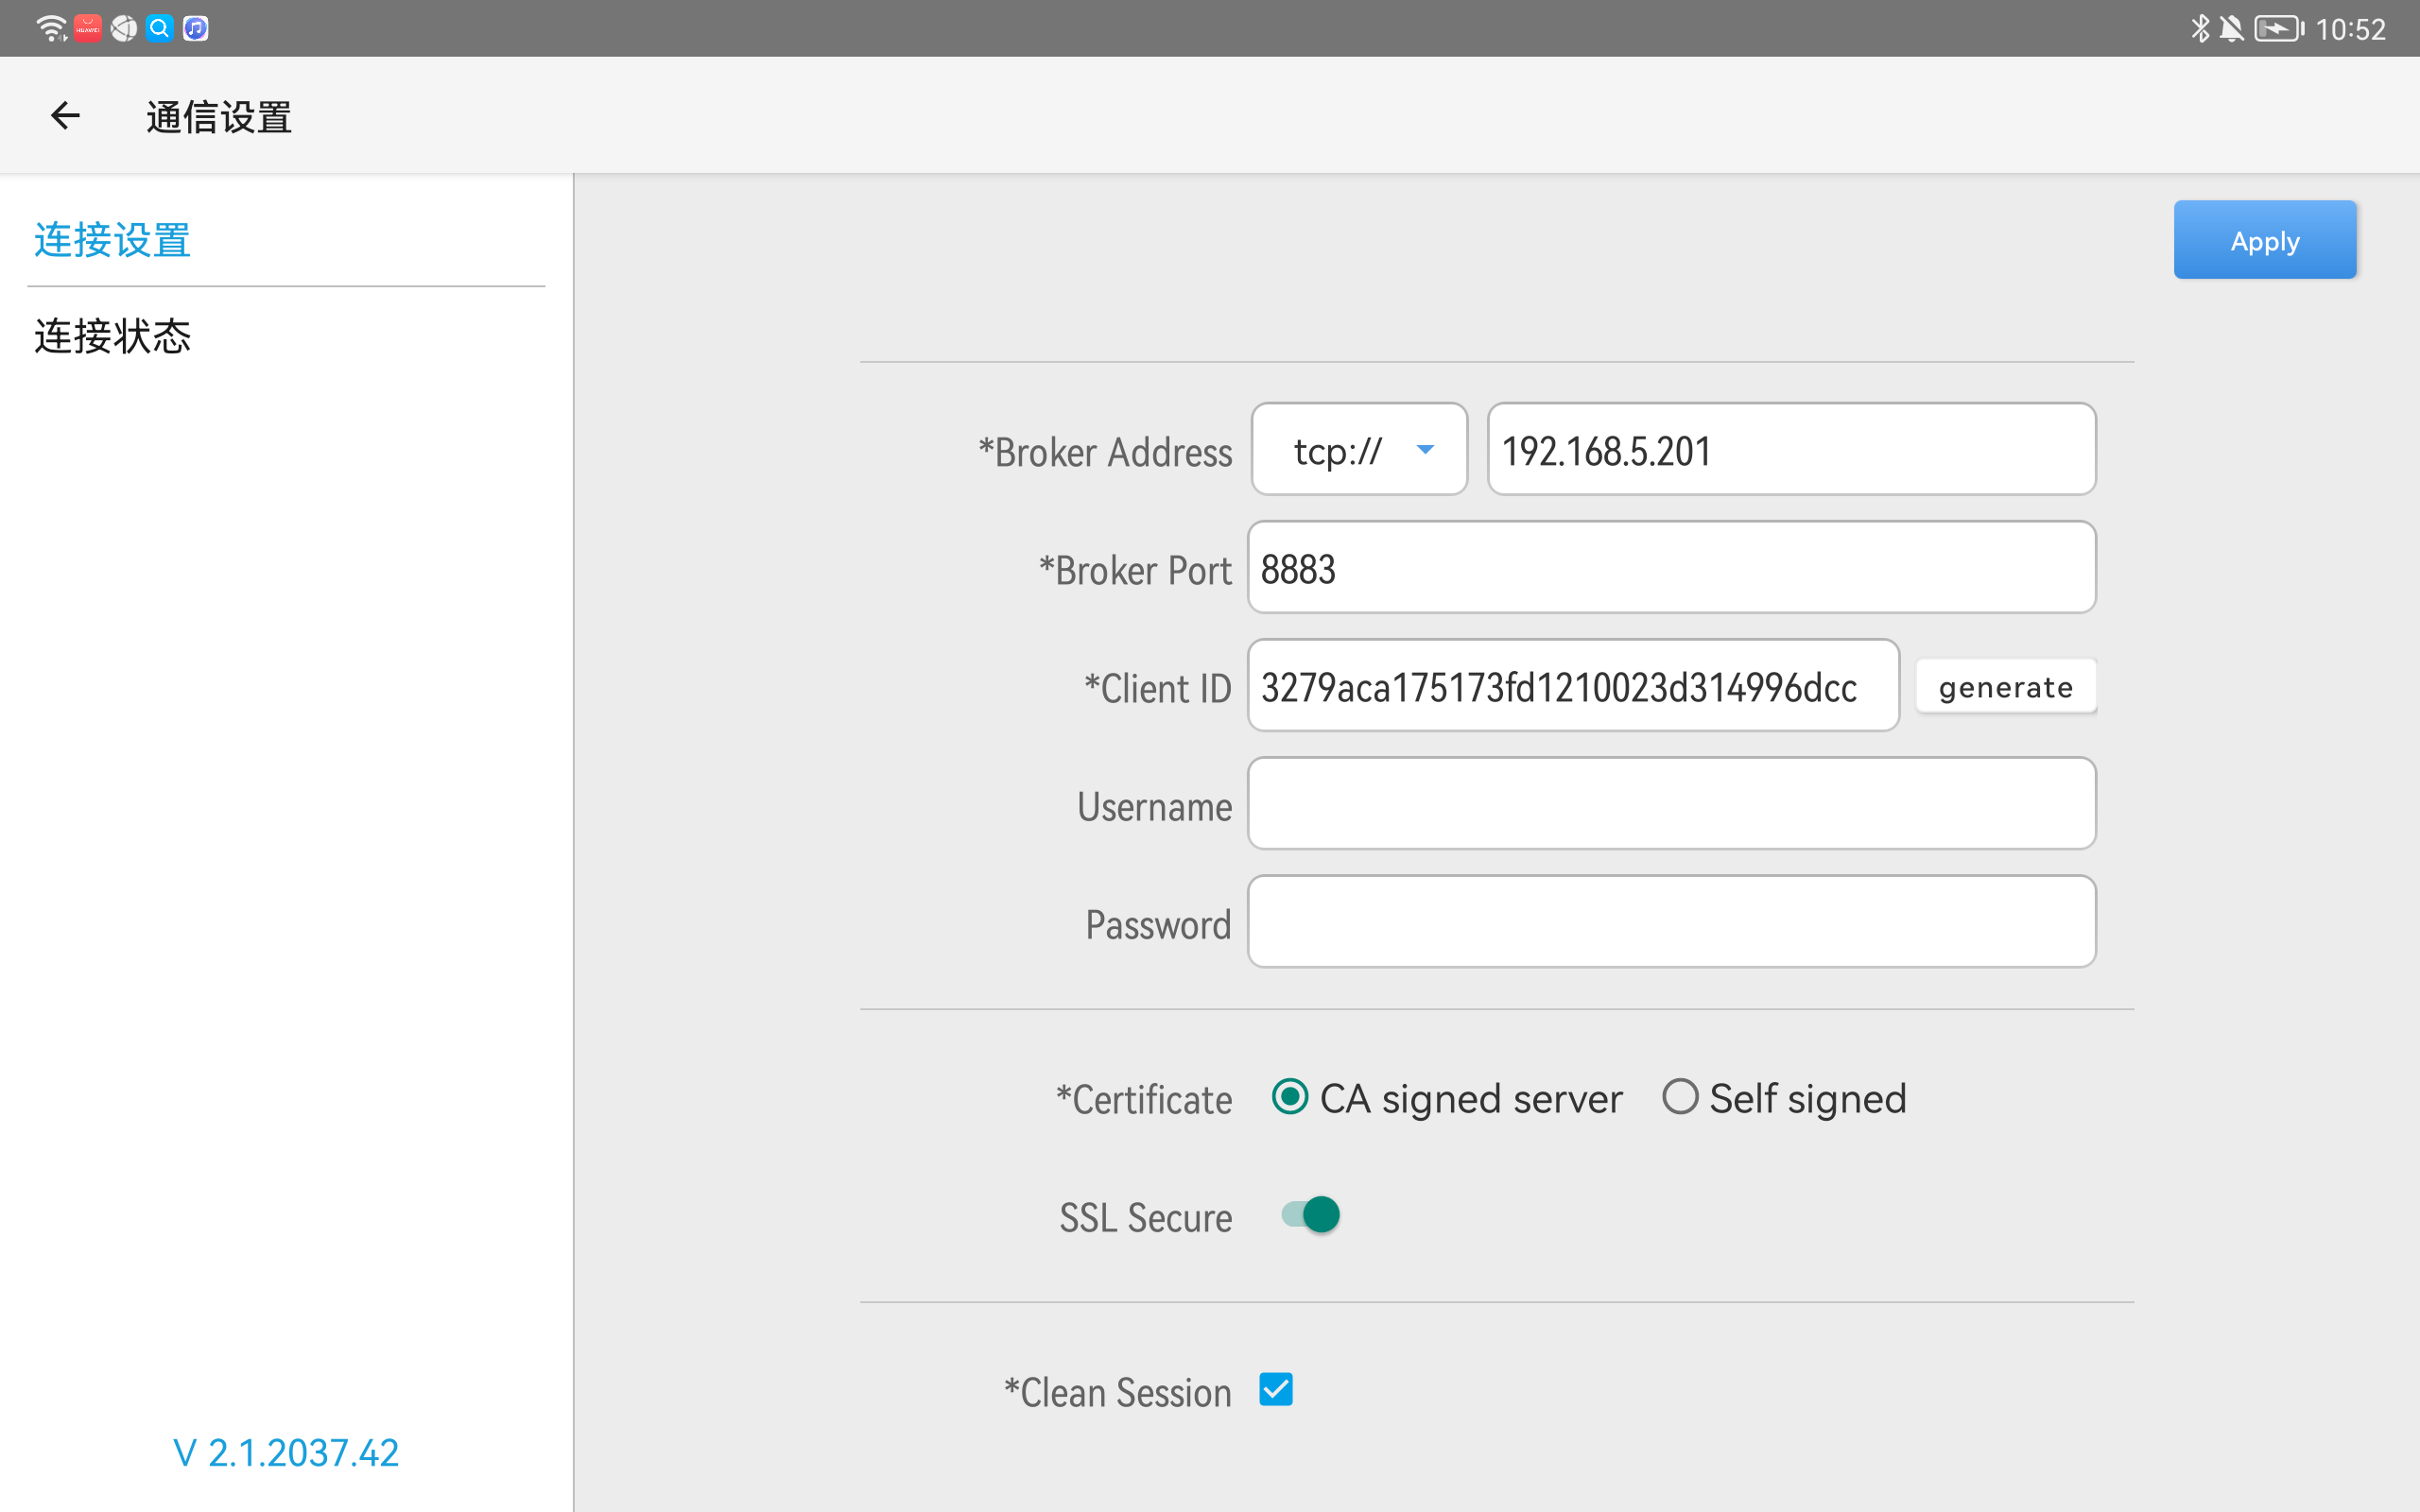2420x1512 pixels.
Task: Click into the Username field
Action: click(x=1672, y=803)
